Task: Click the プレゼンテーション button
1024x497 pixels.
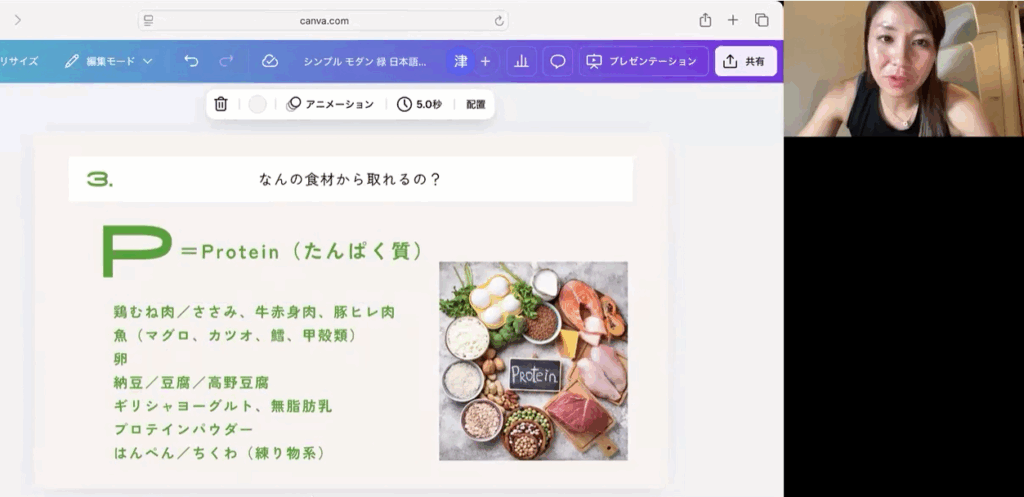Action: (x=642, y=61)
